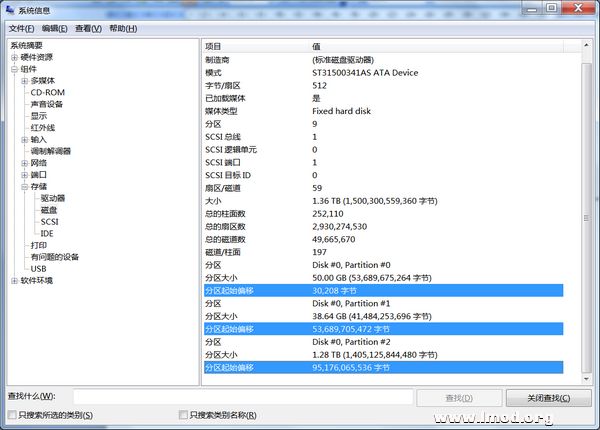This screenshot has height=430, width=600.
Task: Open the 查看(V) menu
Action: [x=88, y=29]
